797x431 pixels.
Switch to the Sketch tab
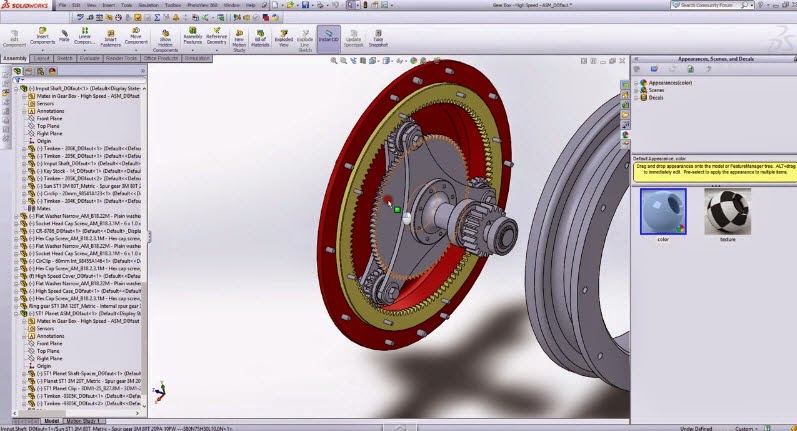pos(64,59)
